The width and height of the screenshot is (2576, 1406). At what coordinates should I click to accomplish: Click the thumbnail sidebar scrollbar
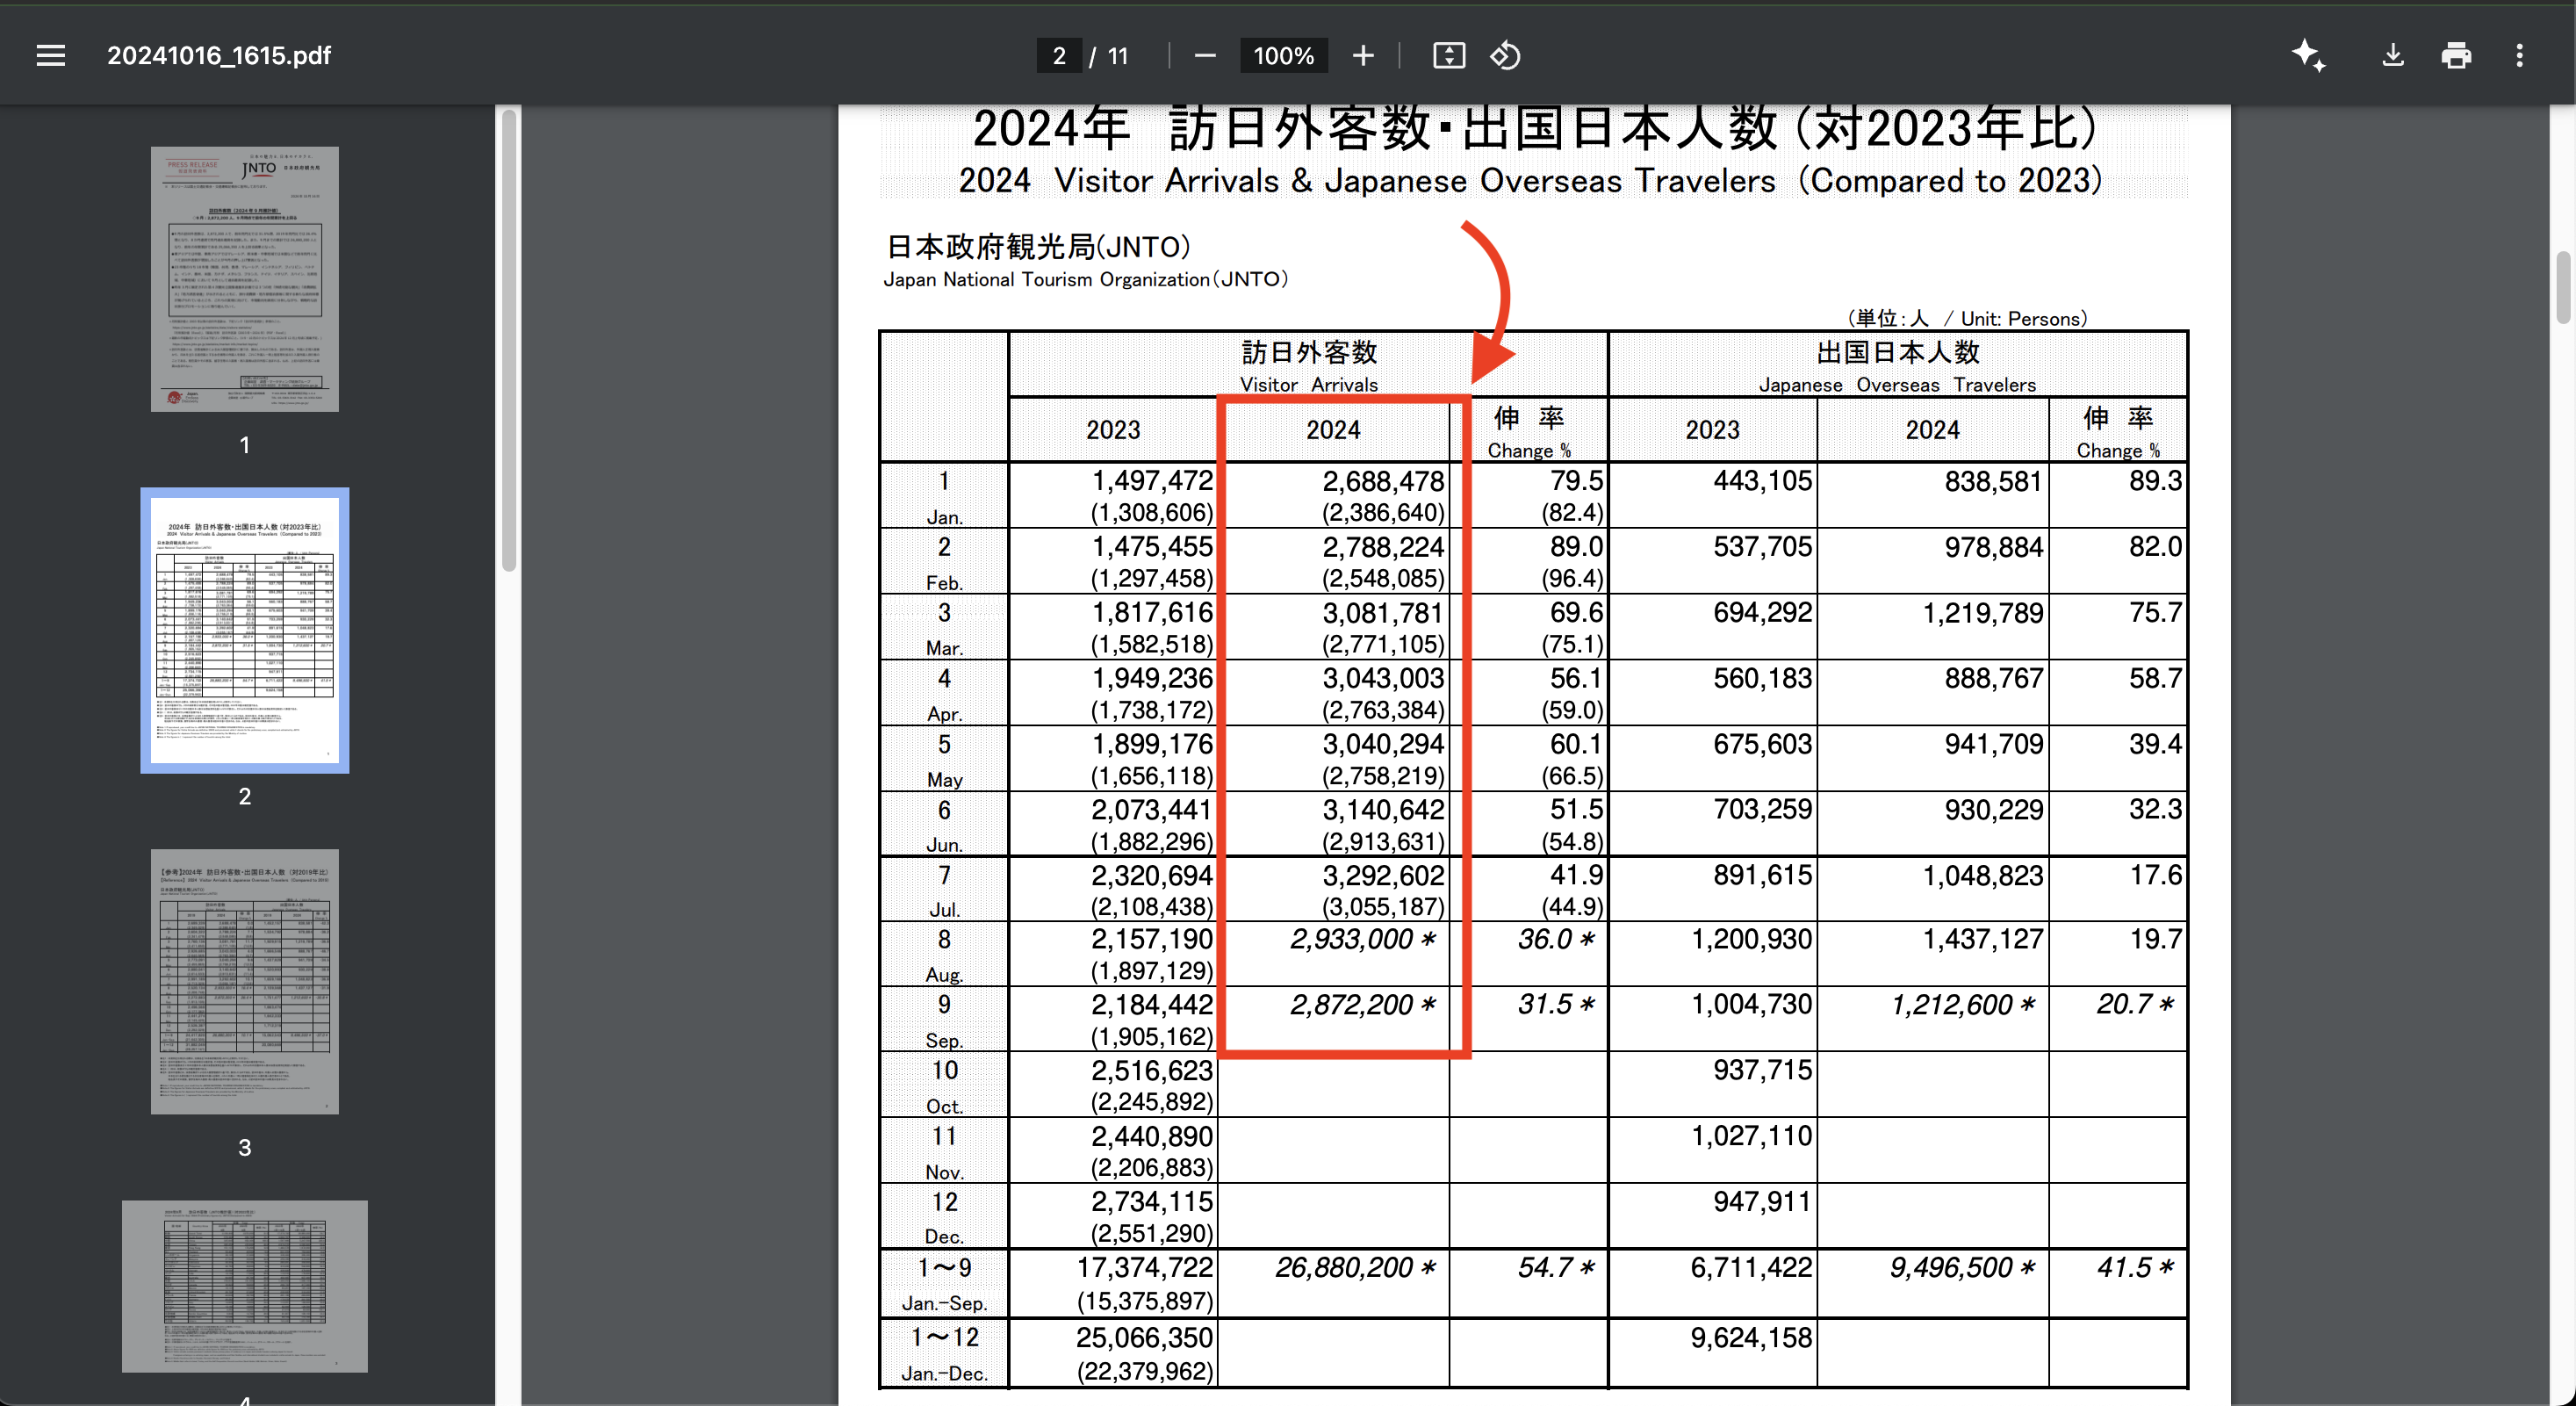pyautogui.click(x=509, y=340)
